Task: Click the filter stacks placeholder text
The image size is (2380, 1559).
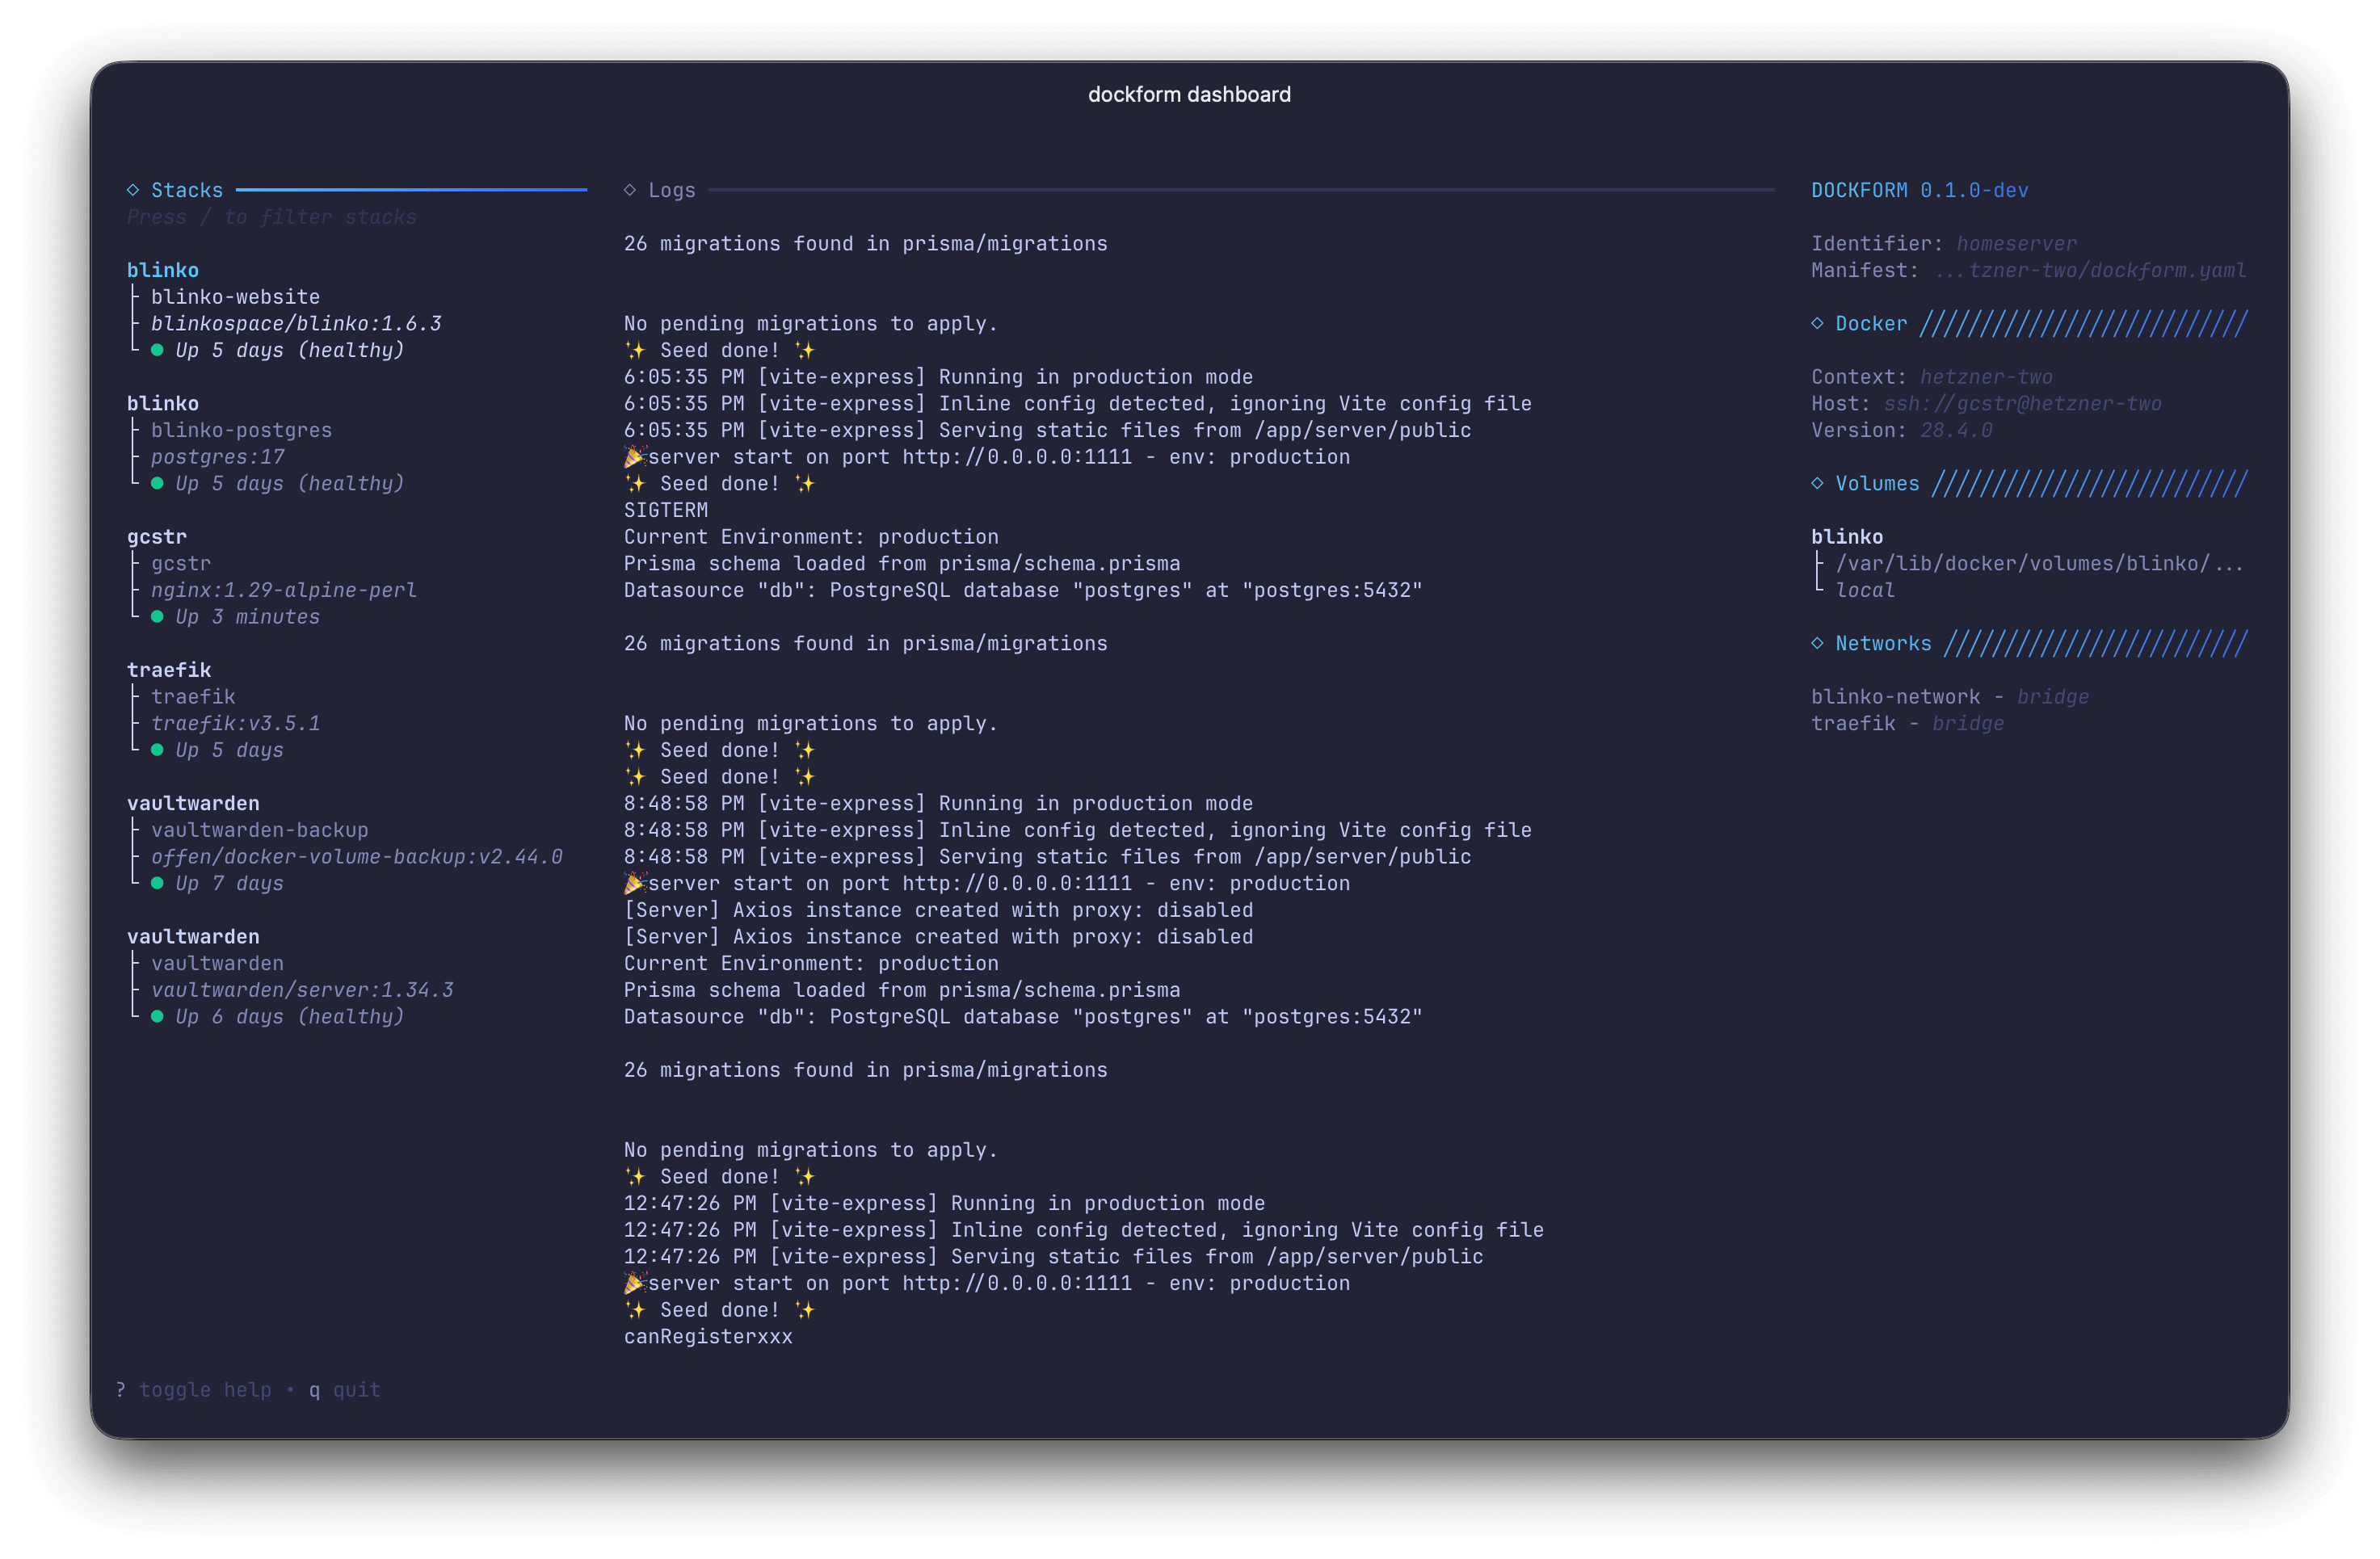Action: click(271, 217)
